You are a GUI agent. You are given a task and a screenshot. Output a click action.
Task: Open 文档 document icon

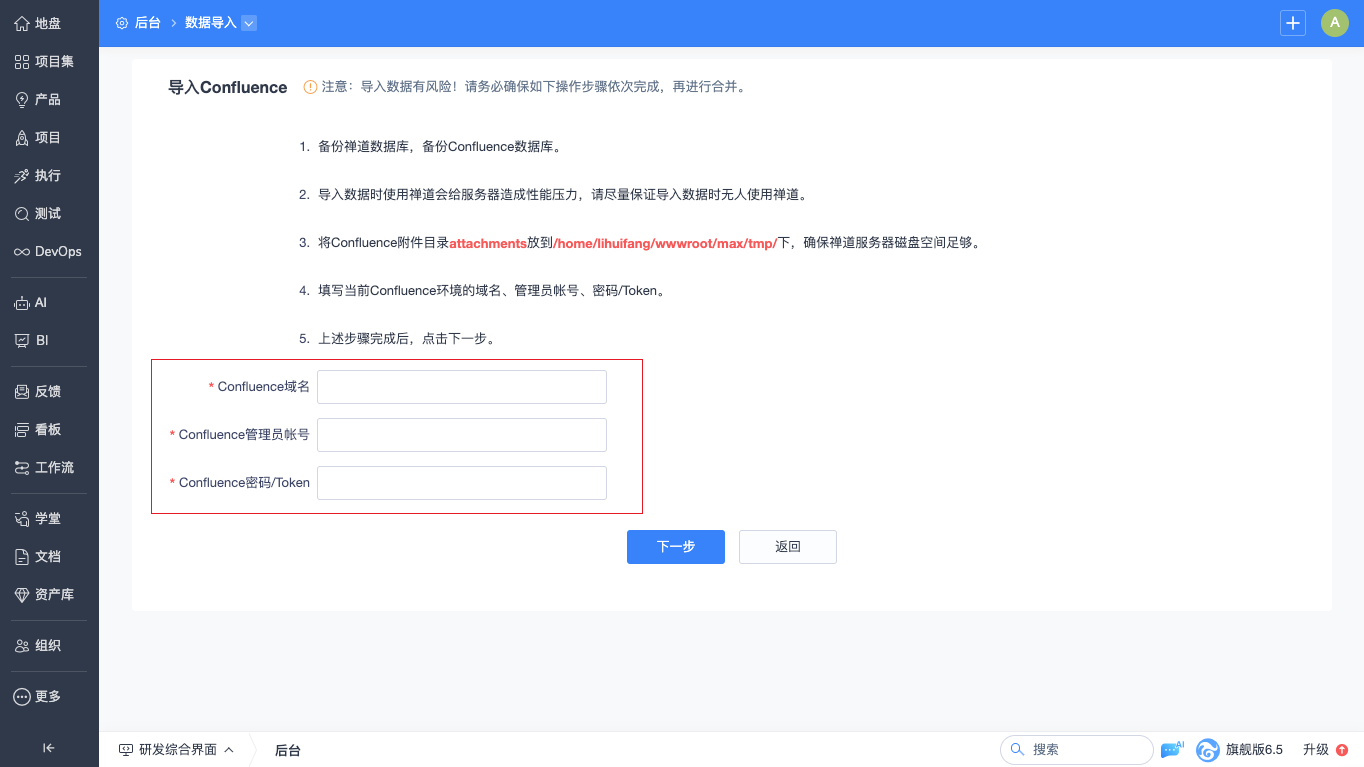tap(22, 556)
